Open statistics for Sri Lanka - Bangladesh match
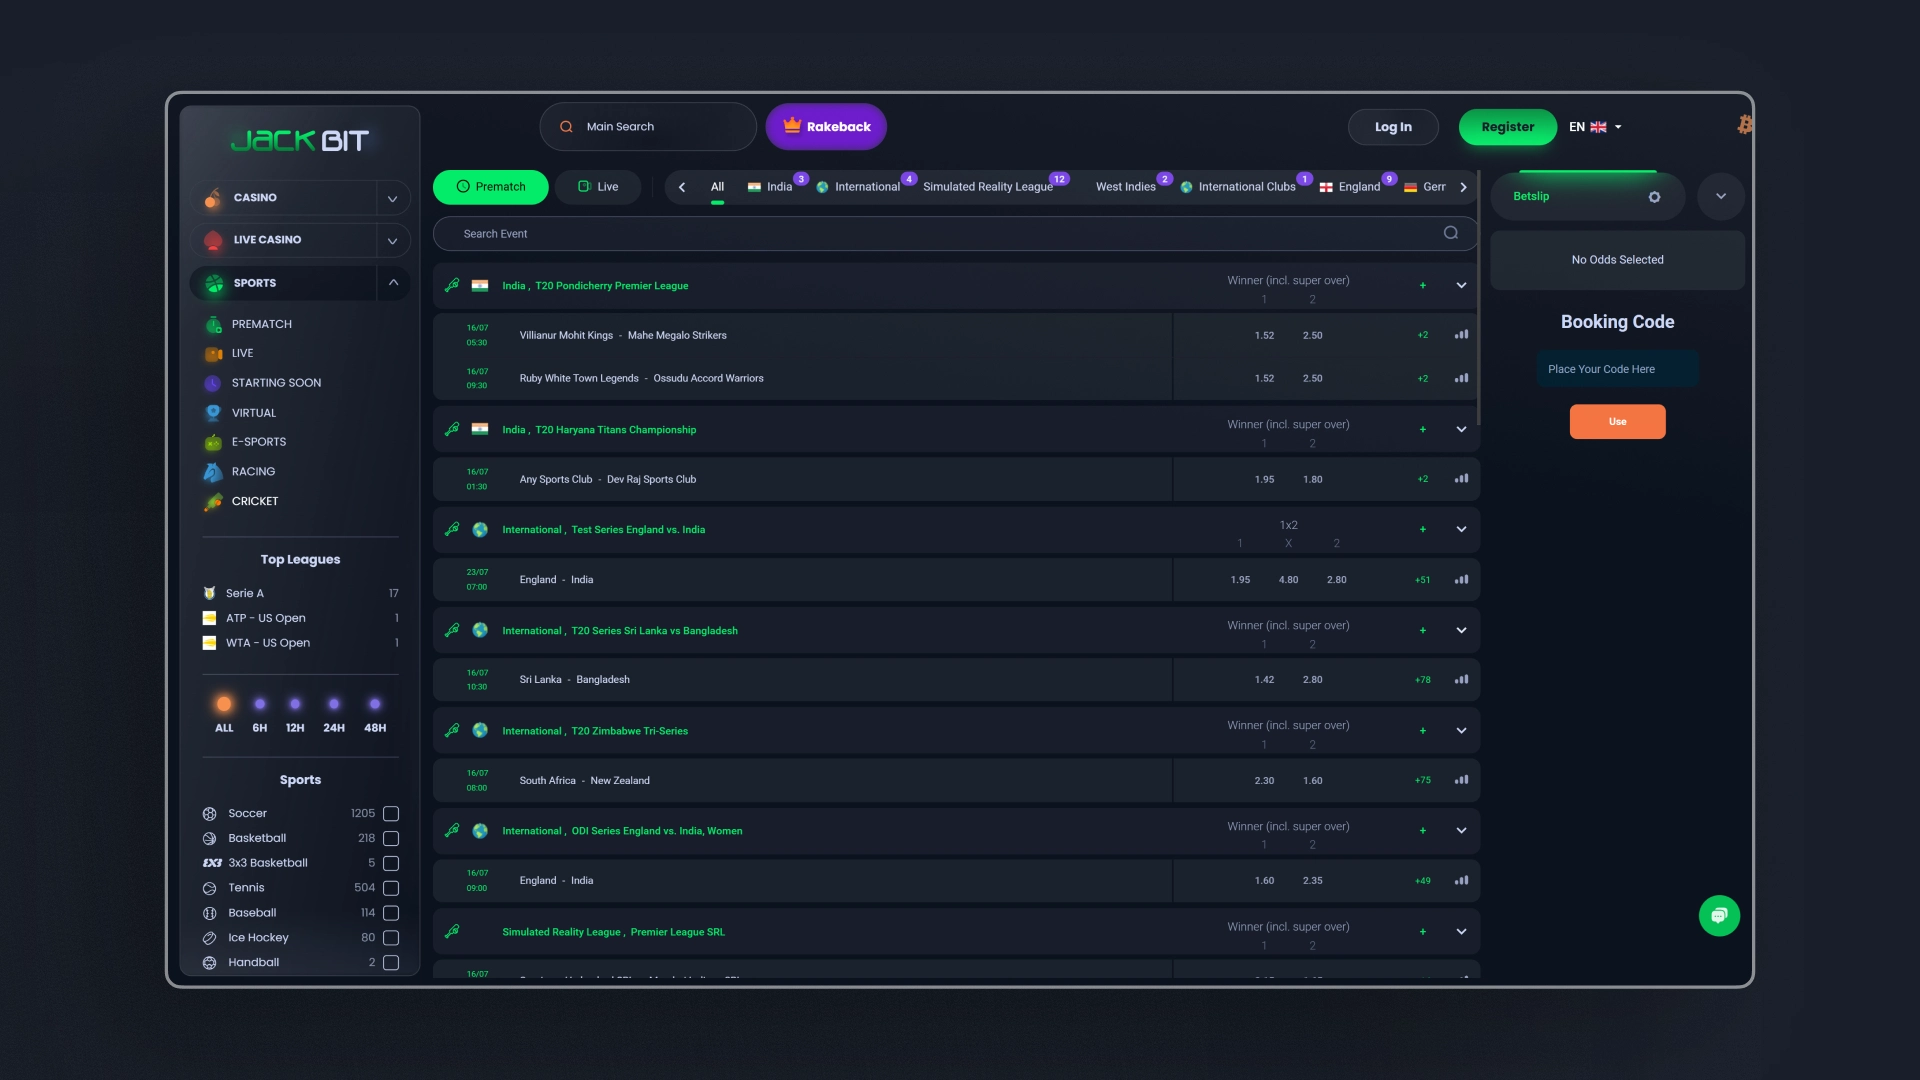The width and height of the screenshot is (1920, 1080). [x=1461, y=680]
